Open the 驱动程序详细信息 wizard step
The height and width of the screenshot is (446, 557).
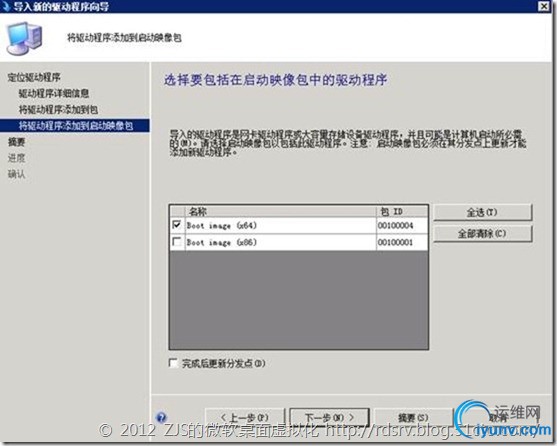click(x=54, y=93)
